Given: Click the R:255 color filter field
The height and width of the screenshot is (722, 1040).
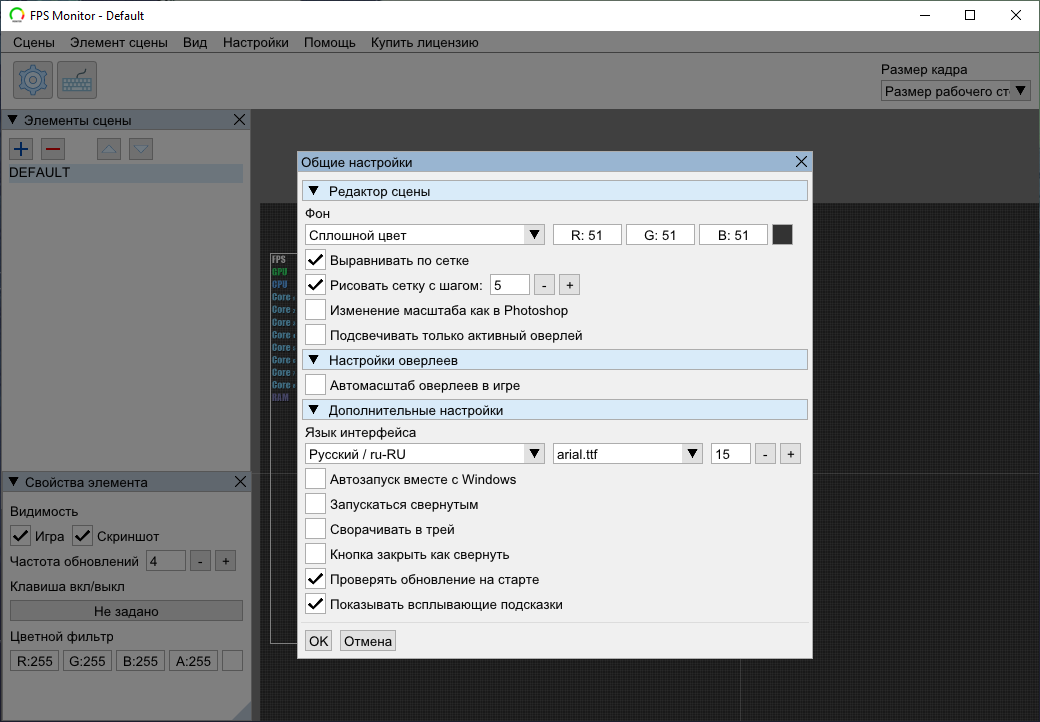Looking at the screenshot, I should click(x=34, y=661).
